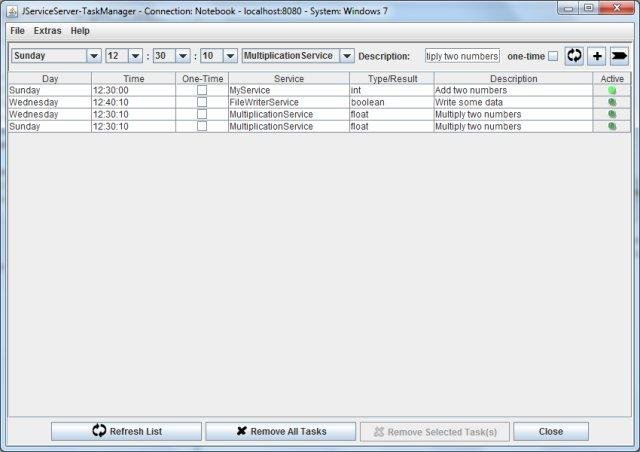The width and height of the screenshot is (640, 452).
Task: Minimize the TaskManager window
Action: click(x=568, y=8)
